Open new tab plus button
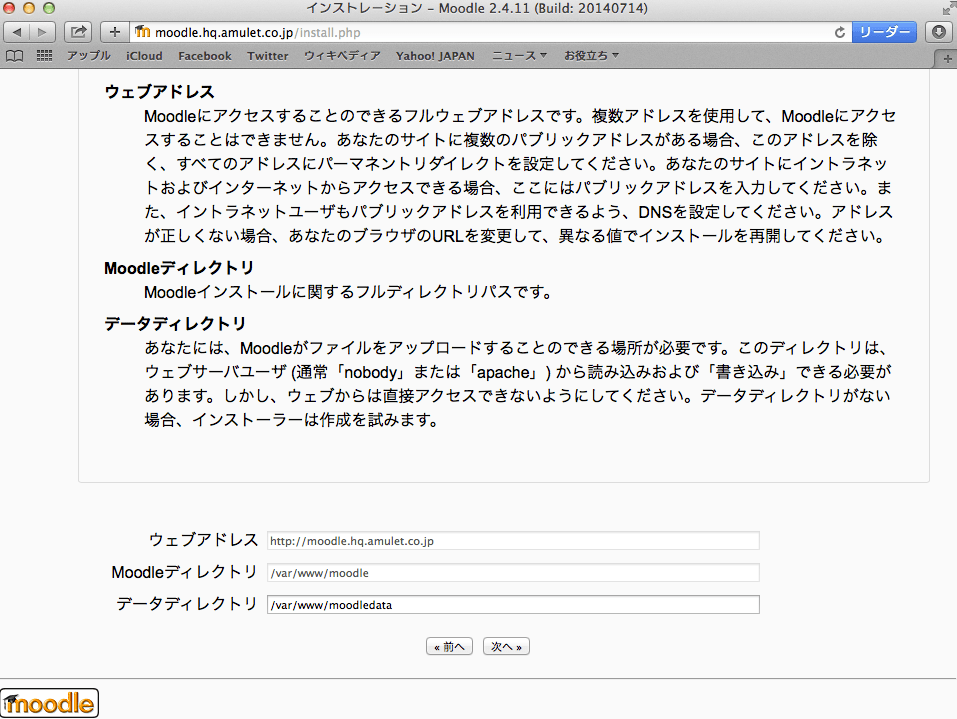Screen dimensions: 957x719 (947, 59)
